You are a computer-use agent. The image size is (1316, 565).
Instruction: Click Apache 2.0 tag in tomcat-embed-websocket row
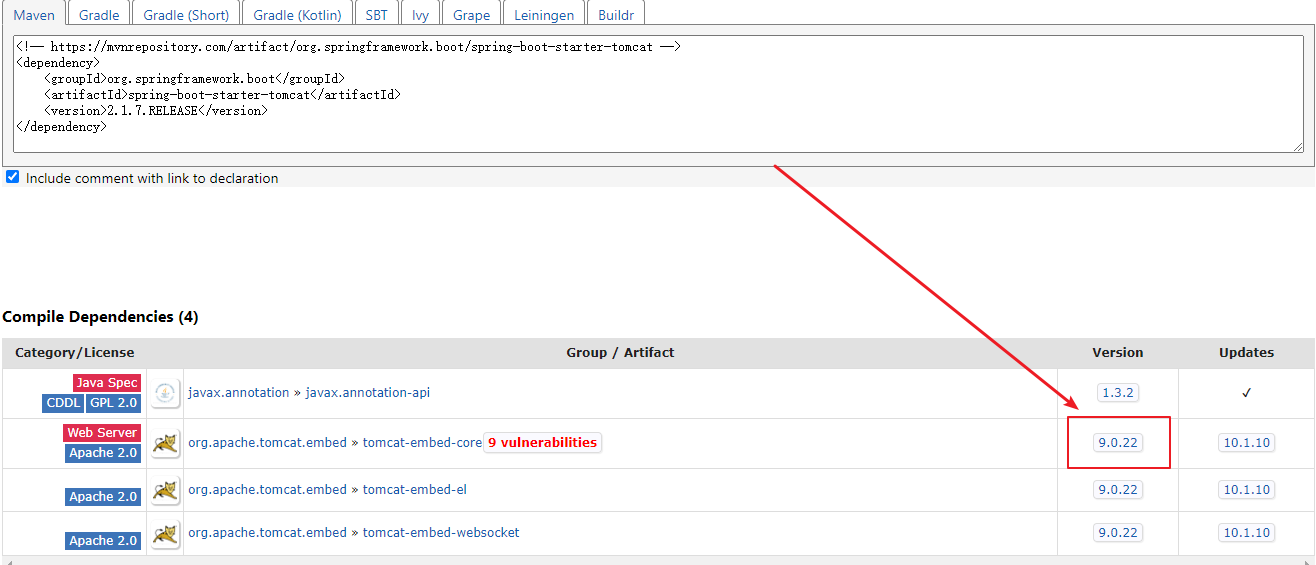click(x=104, y=541)
